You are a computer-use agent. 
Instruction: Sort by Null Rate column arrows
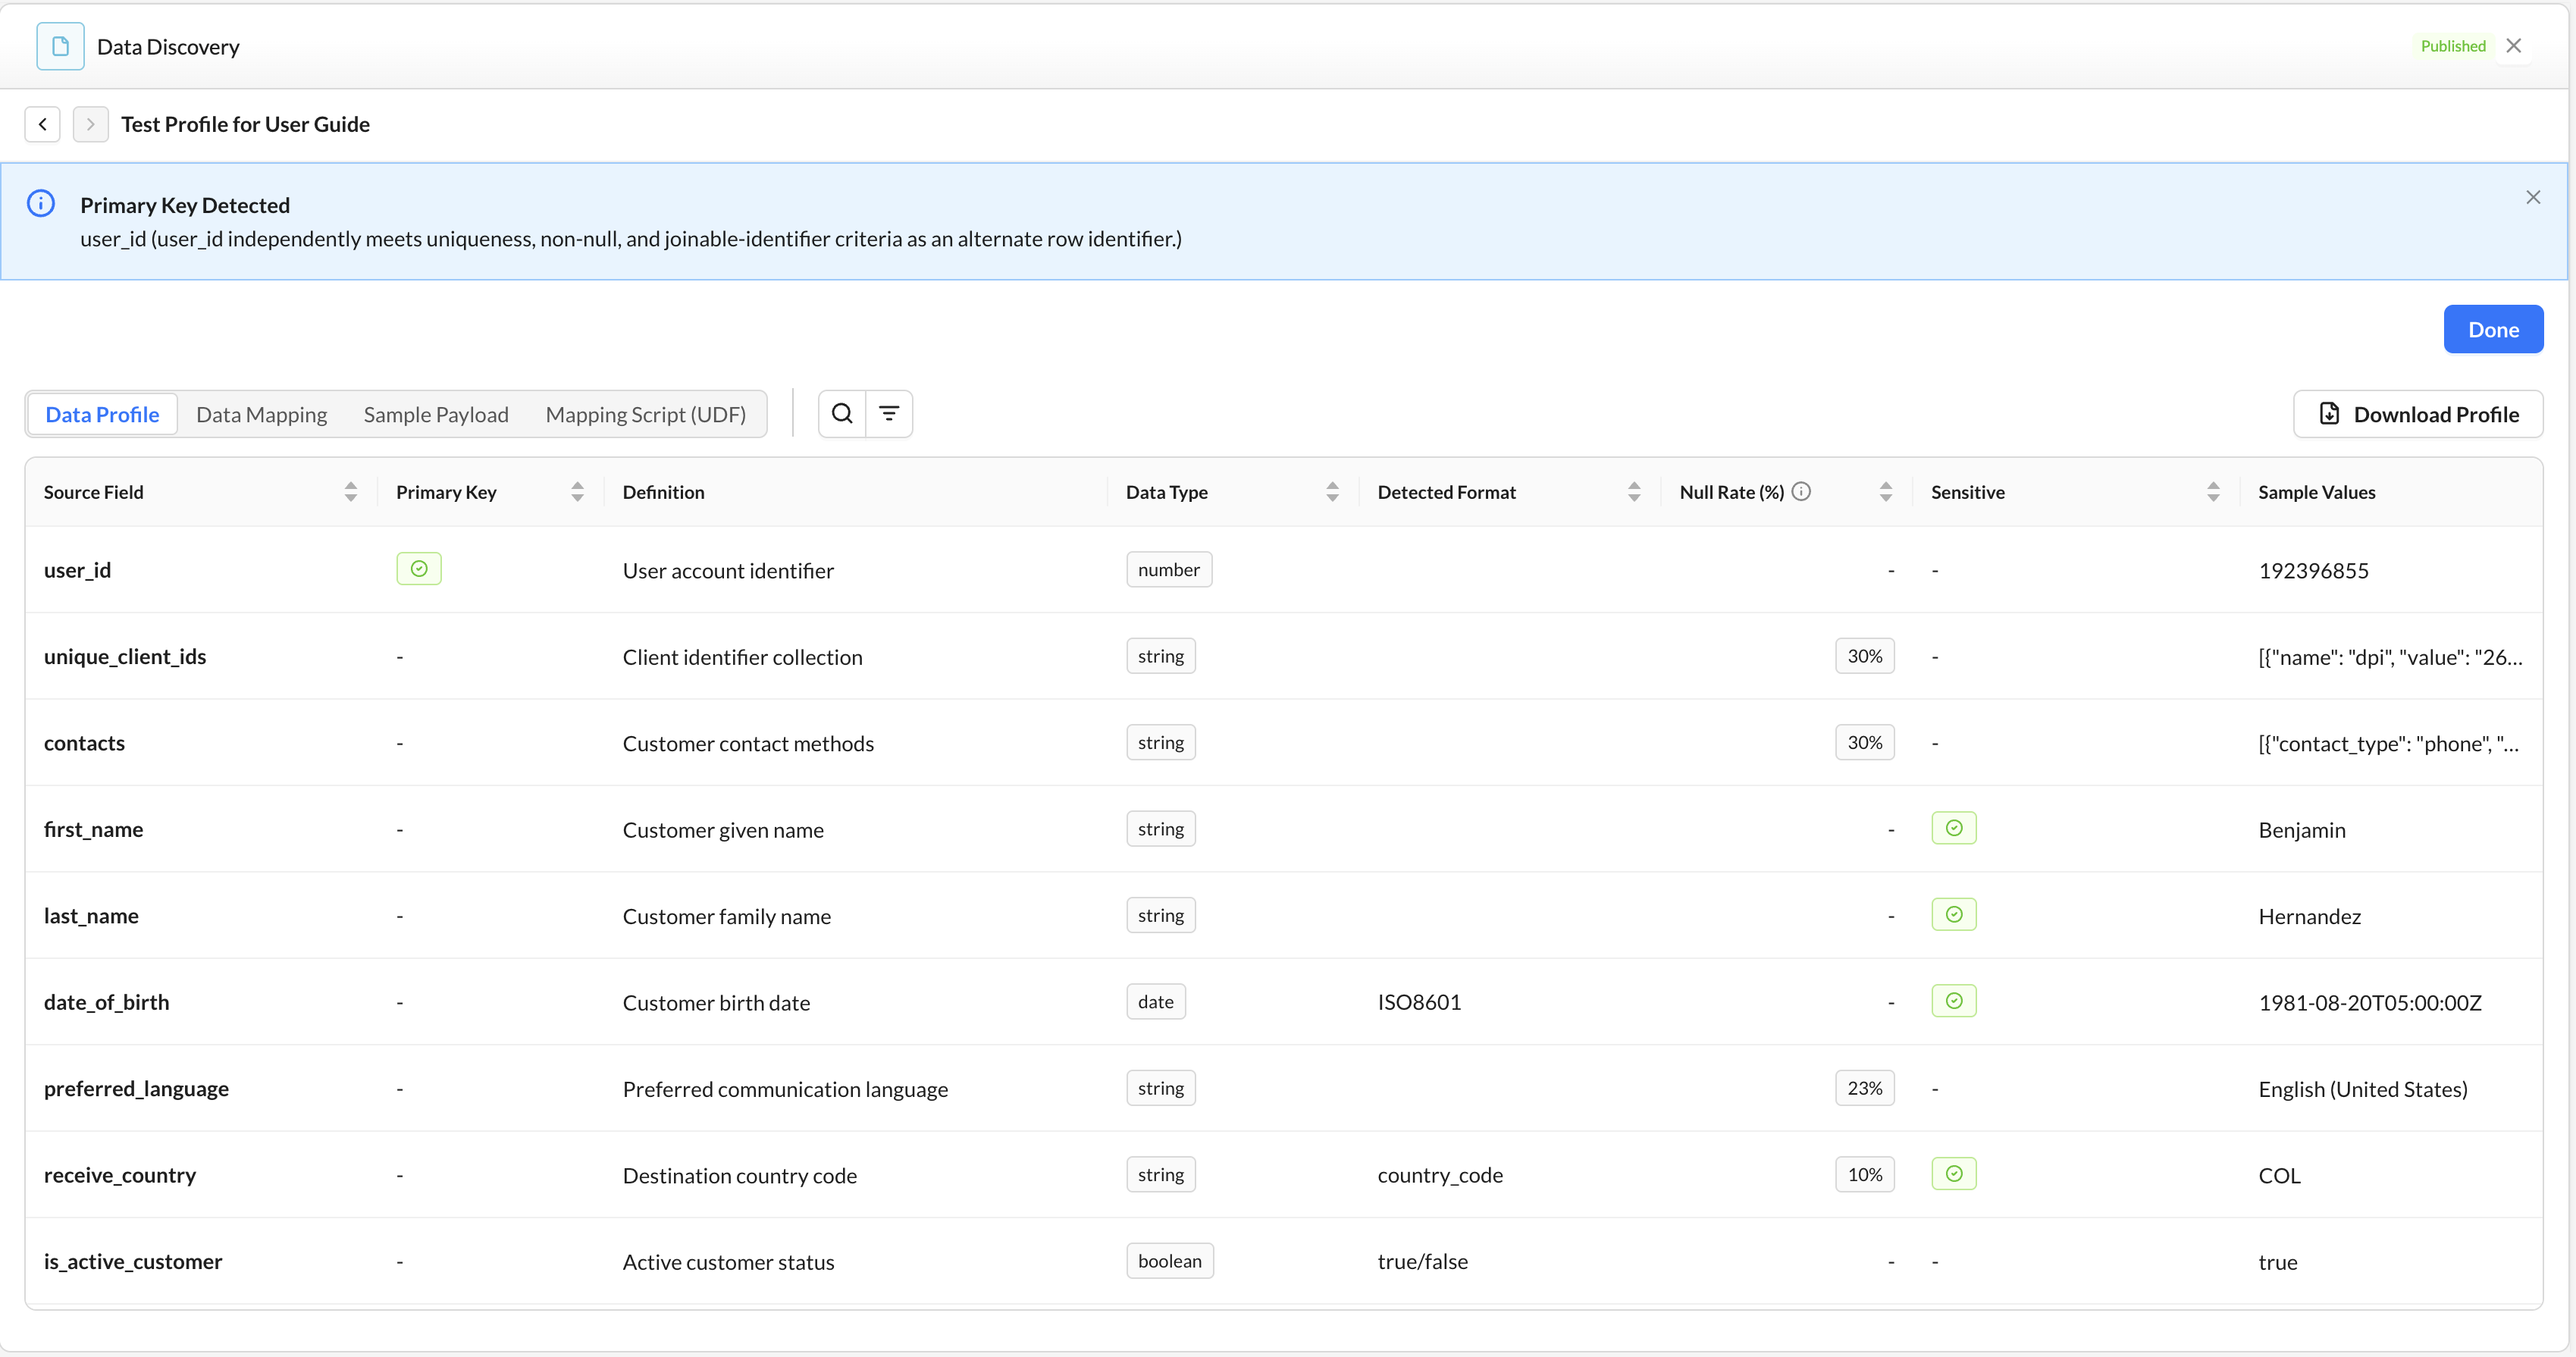pos(1886,492)
